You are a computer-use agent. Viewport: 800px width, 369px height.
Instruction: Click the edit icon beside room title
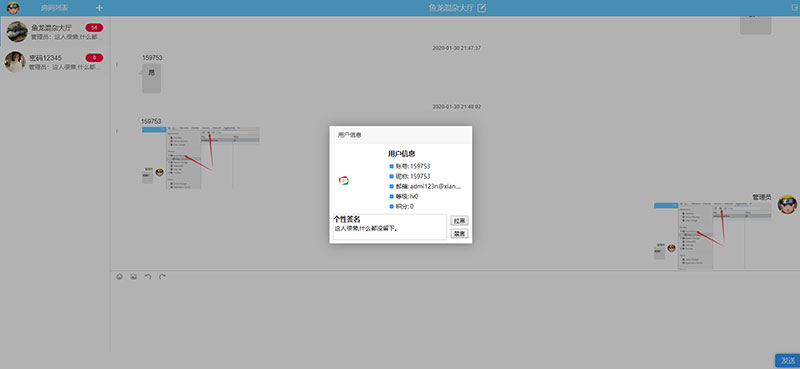(481, 8)
